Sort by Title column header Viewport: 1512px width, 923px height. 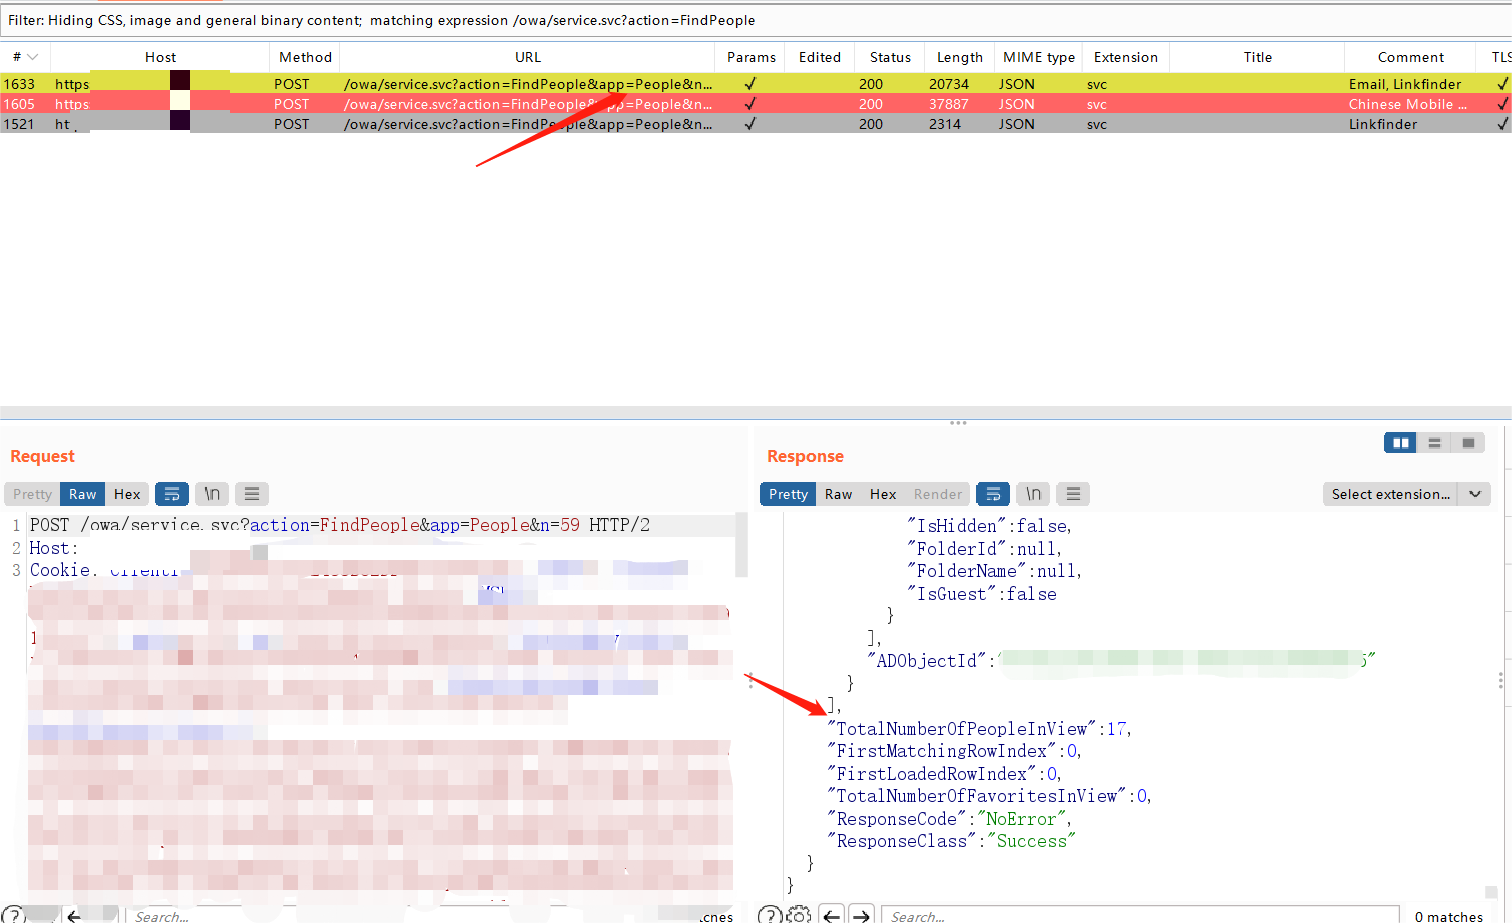[1258, 57]
